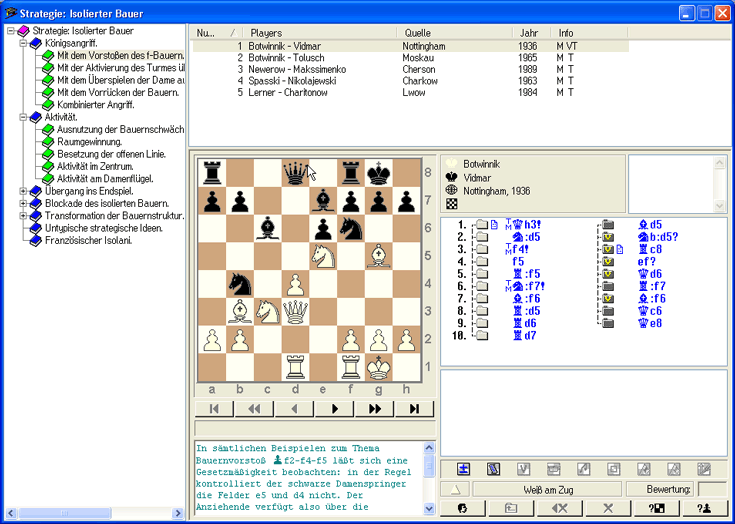Open 'Besetzung der offenen Linie.' item
Image resolution: width=735 pixels, height=524 pixels.
pyautogui.click(x=112, y=154)
